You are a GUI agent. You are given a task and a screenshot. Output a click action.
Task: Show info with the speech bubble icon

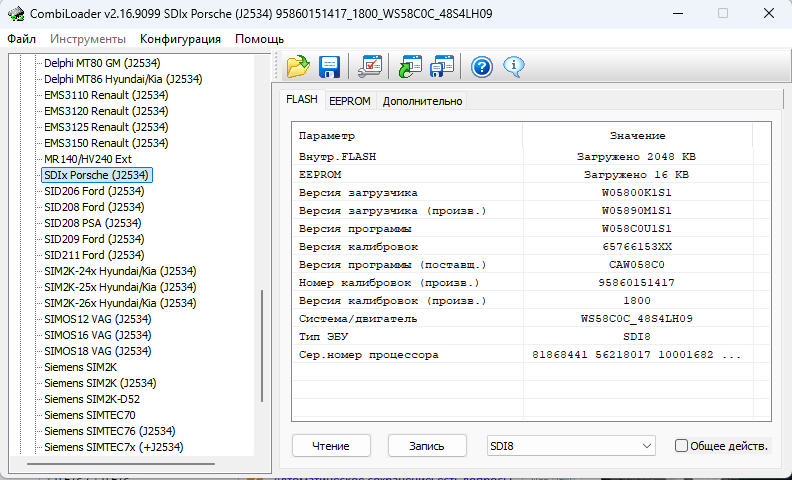coord(514,66)
